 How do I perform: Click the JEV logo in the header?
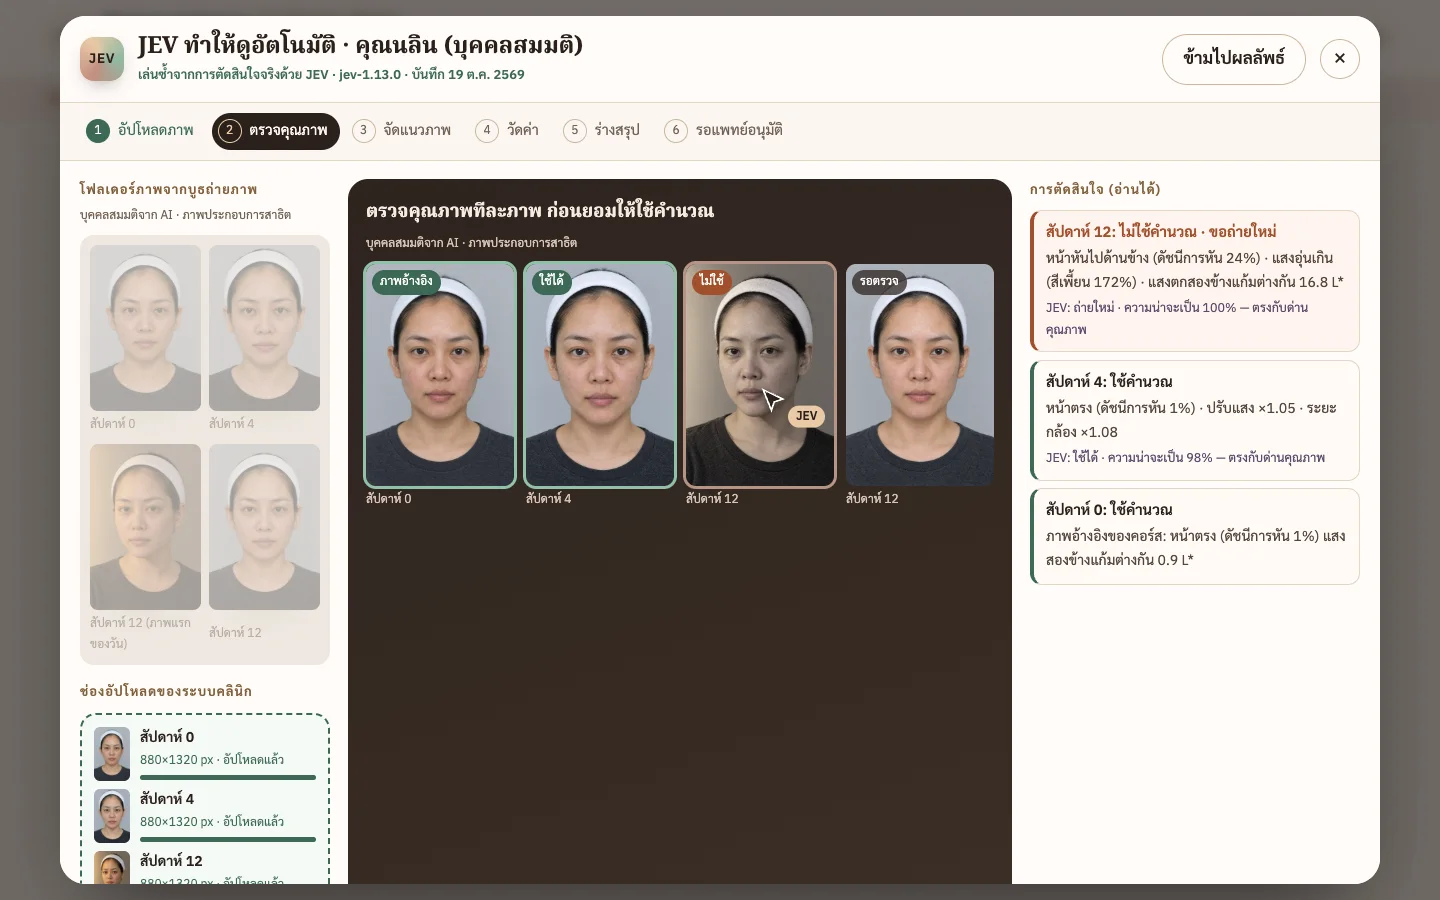102,59
